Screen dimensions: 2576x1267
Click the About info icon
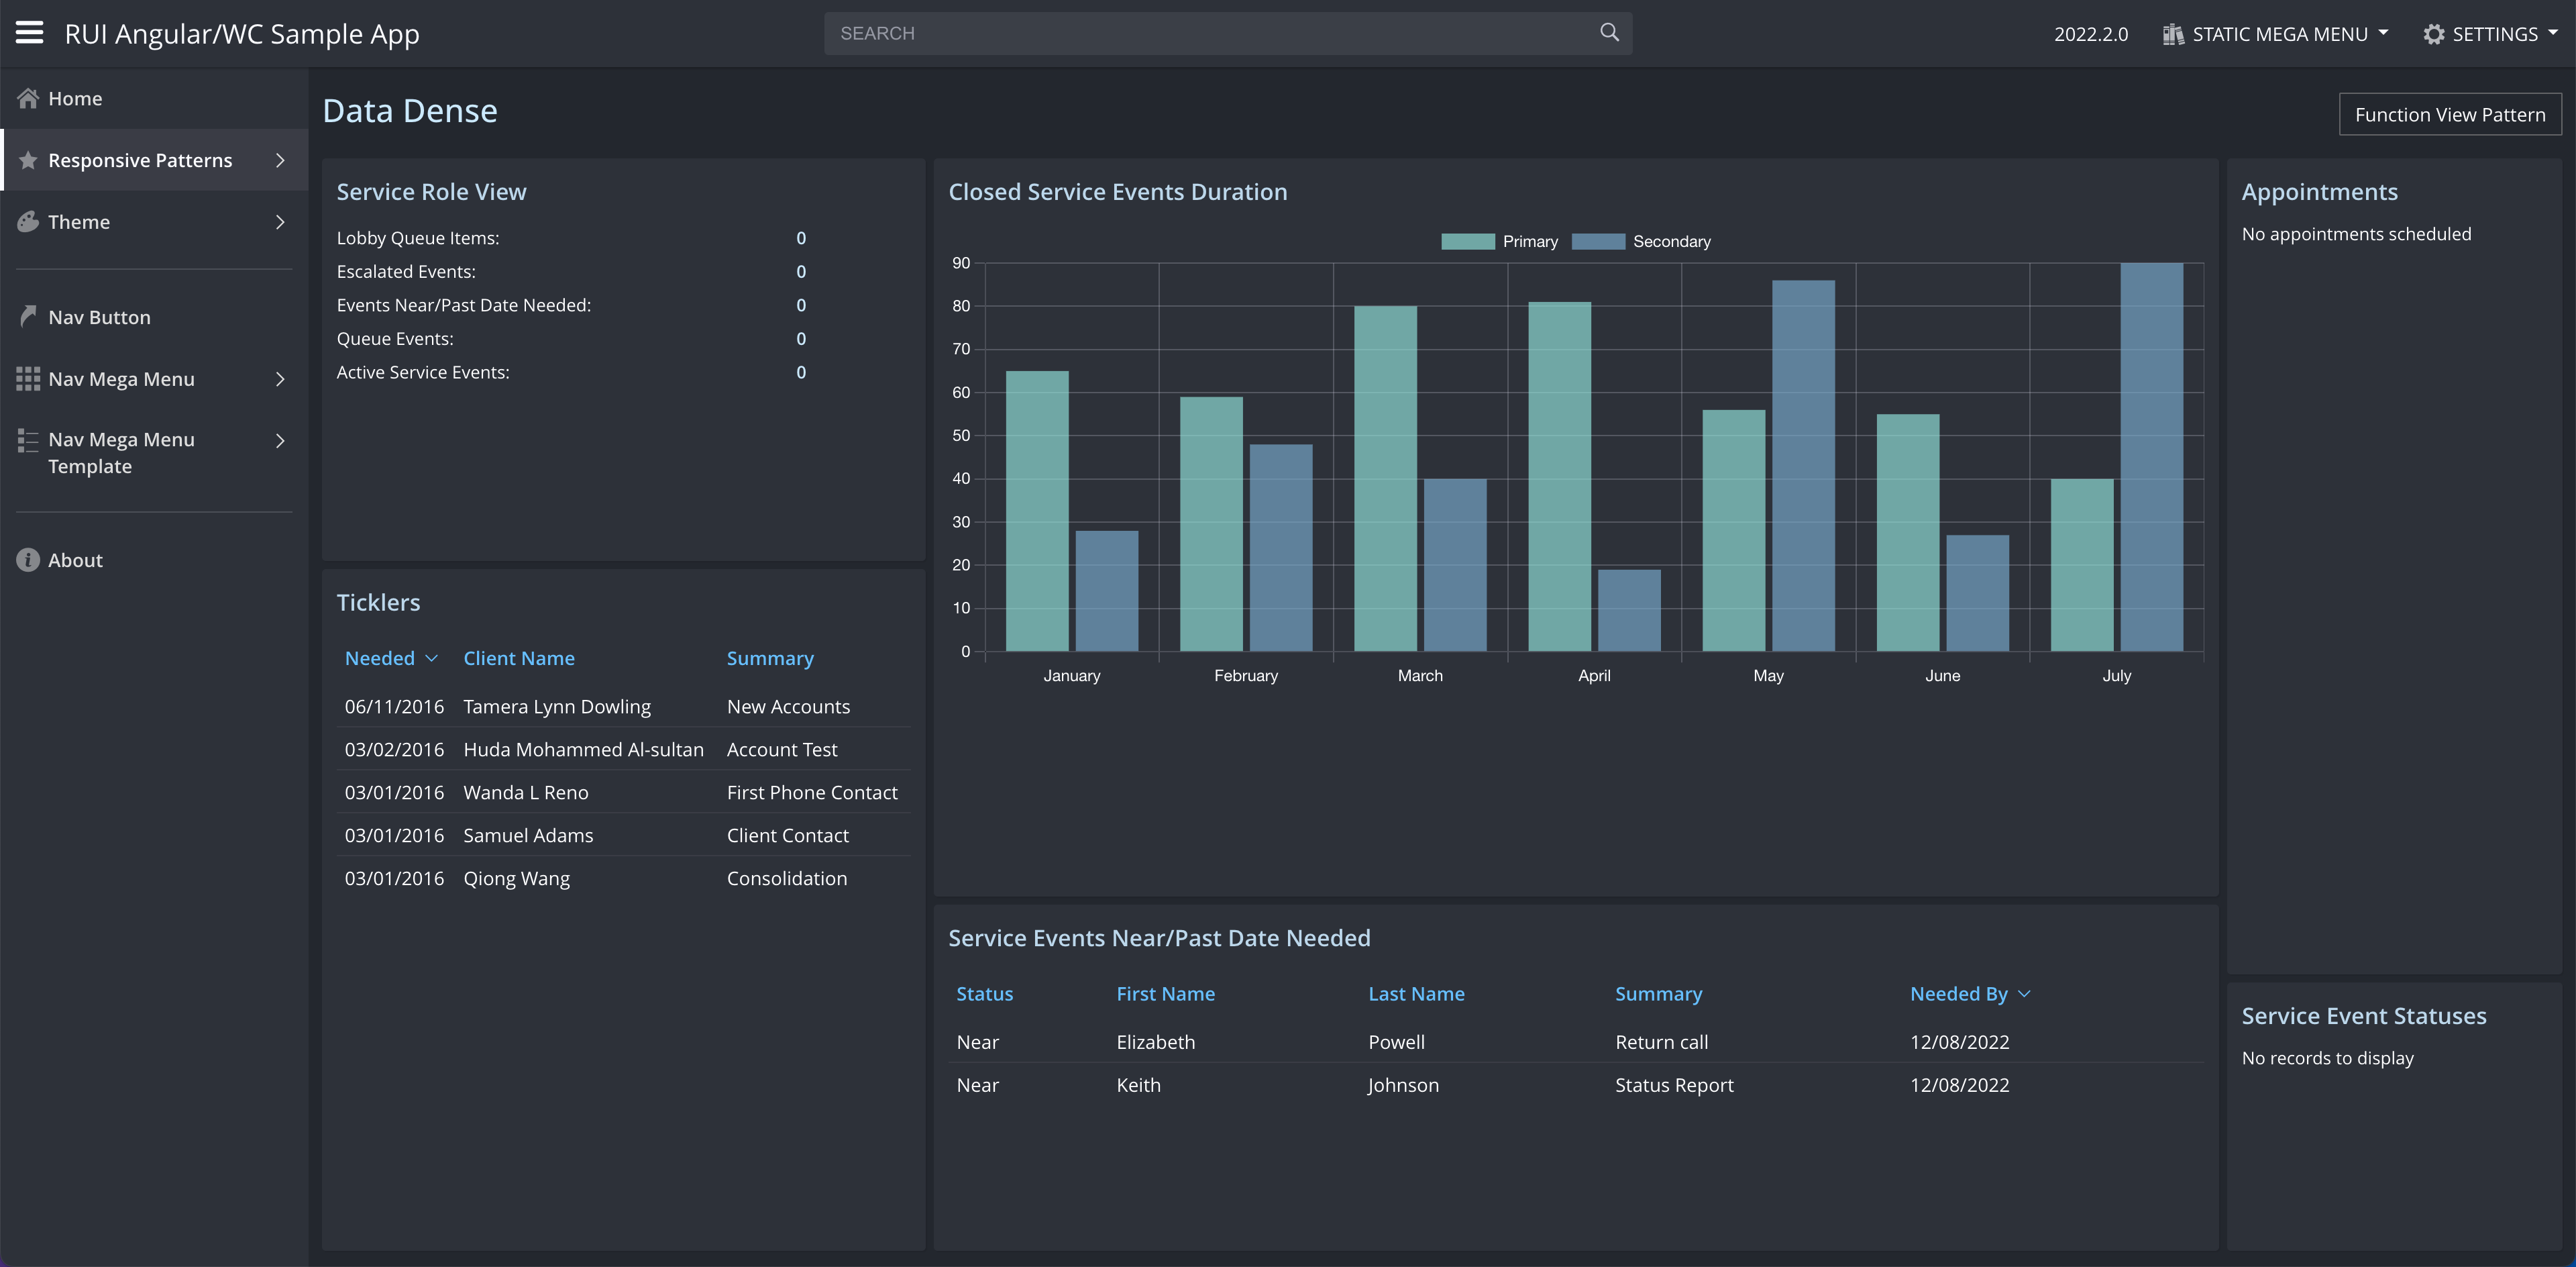click(28, 560)
